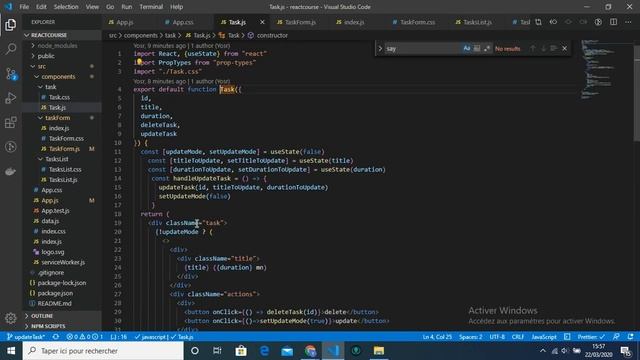640x360 pixels.
Task: Go to next match in find widget
Action: (x=543, y=49)
